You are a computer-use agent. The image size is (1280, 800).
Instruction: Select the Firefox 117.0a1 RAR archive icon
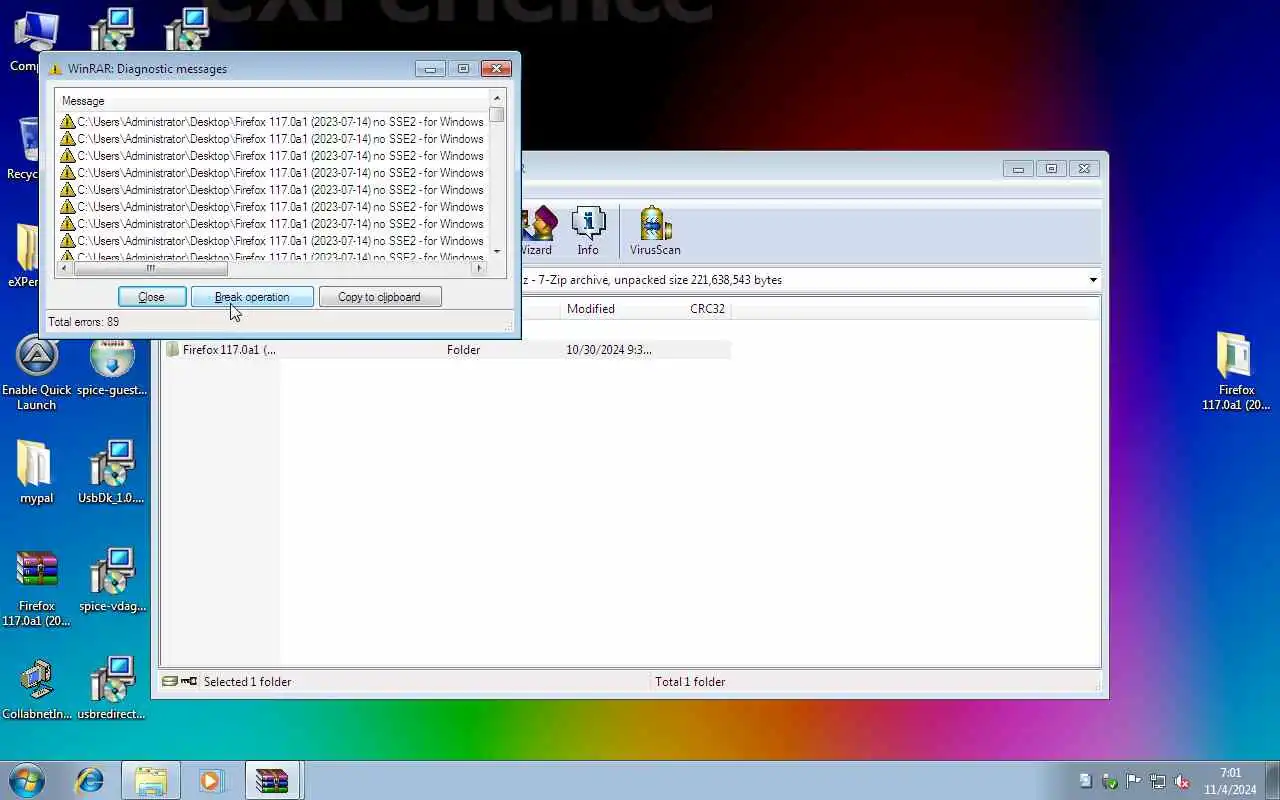point(36,588)
